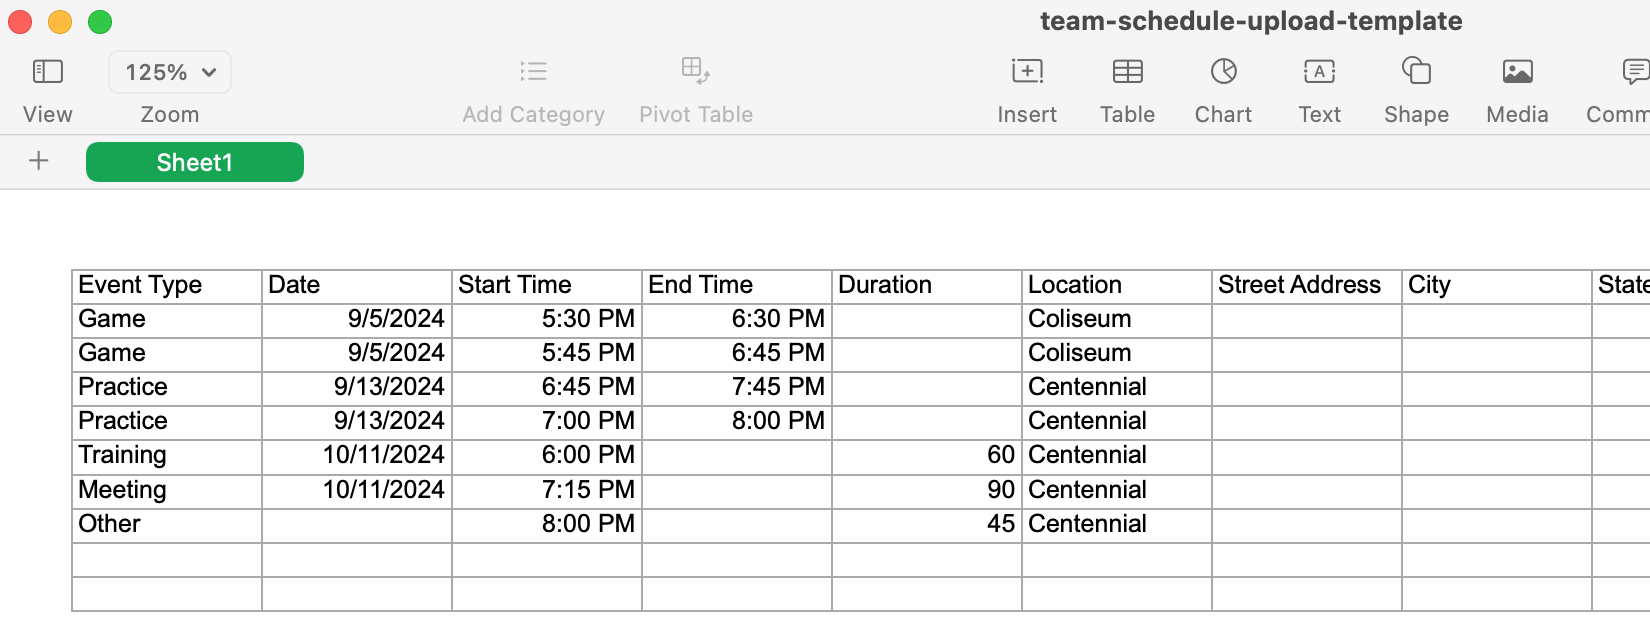Expand the 125% zoom dropdown
The height and width of the screenshot is (642, 1650).
tap(170, 72)
